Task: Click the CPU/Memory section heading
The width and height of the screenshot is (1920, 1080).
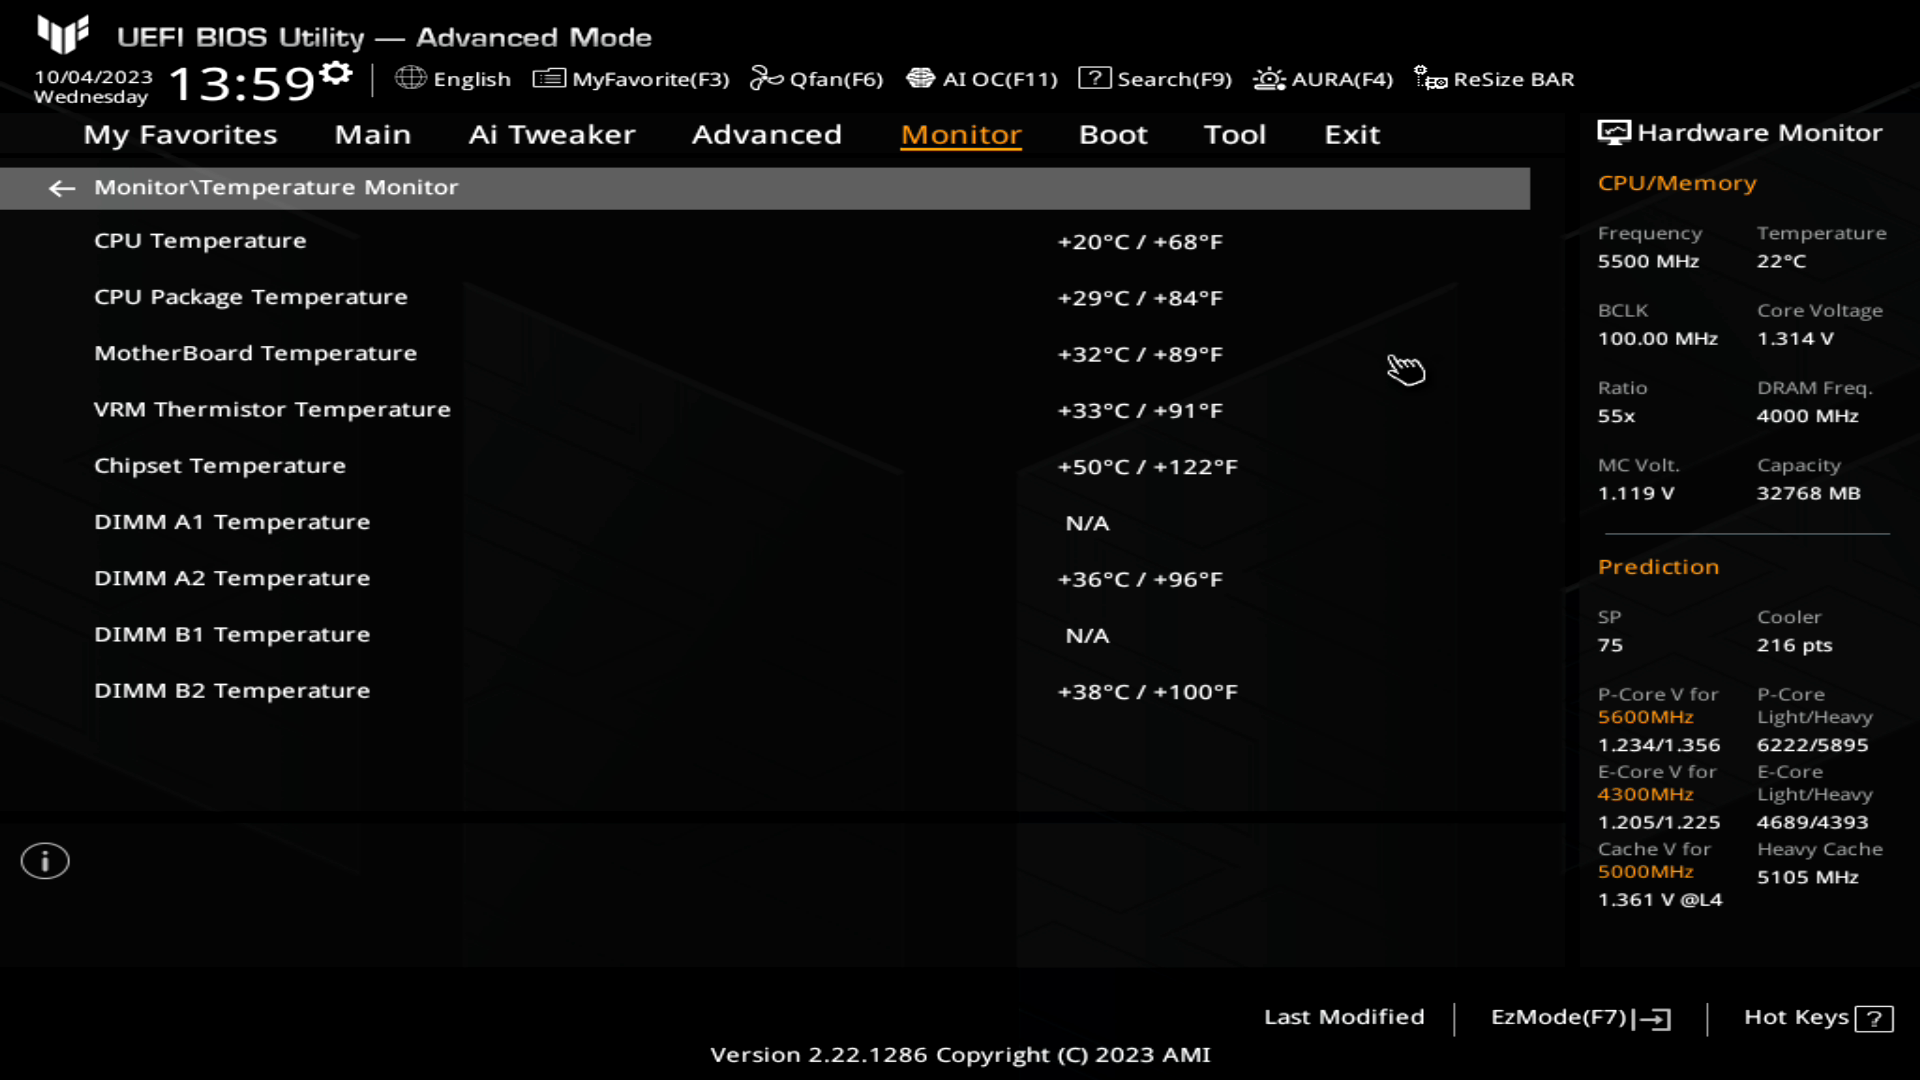Action: pyautogui.click(x=1677, y=183)
